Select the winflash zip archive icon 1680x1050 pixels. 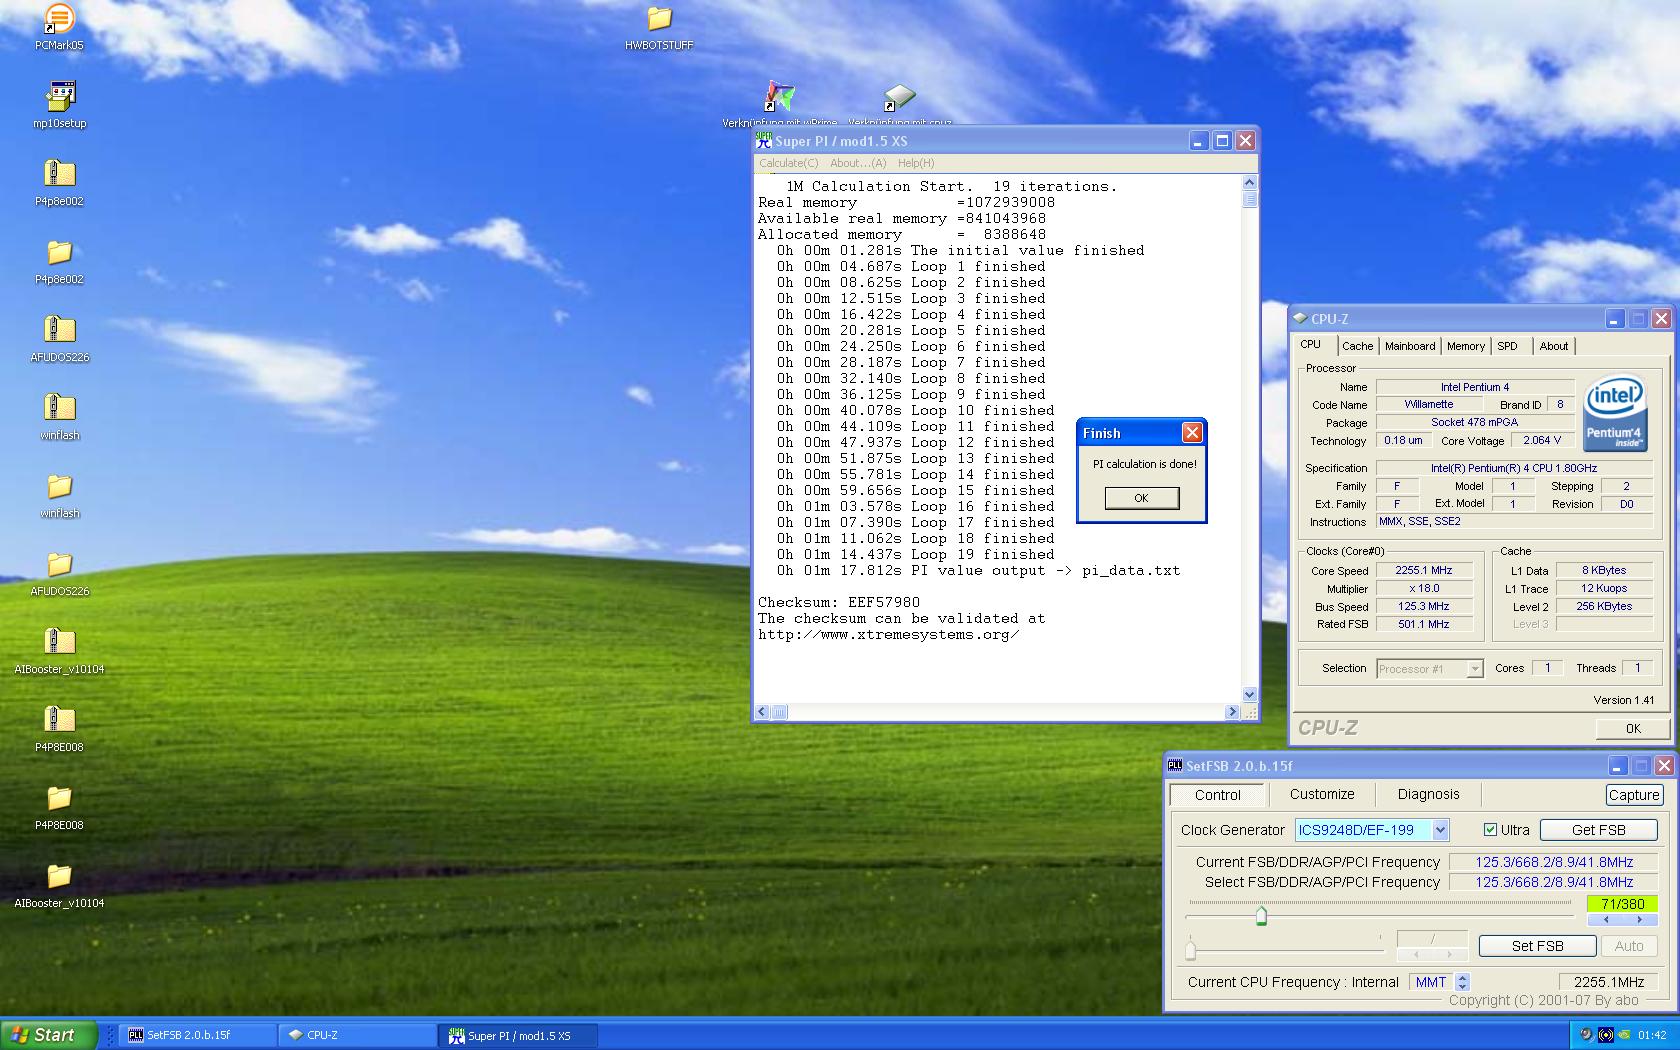[x=59, y=409]
